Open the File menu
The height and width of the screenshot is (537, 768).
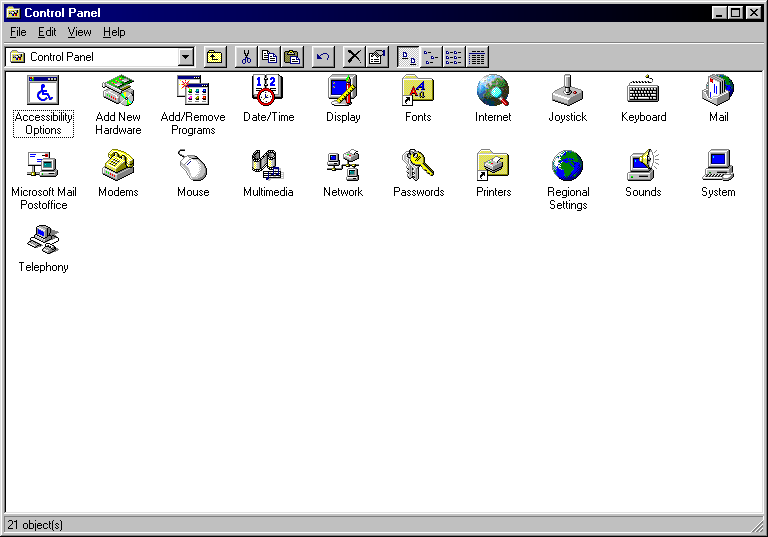(x=18, y=32)
